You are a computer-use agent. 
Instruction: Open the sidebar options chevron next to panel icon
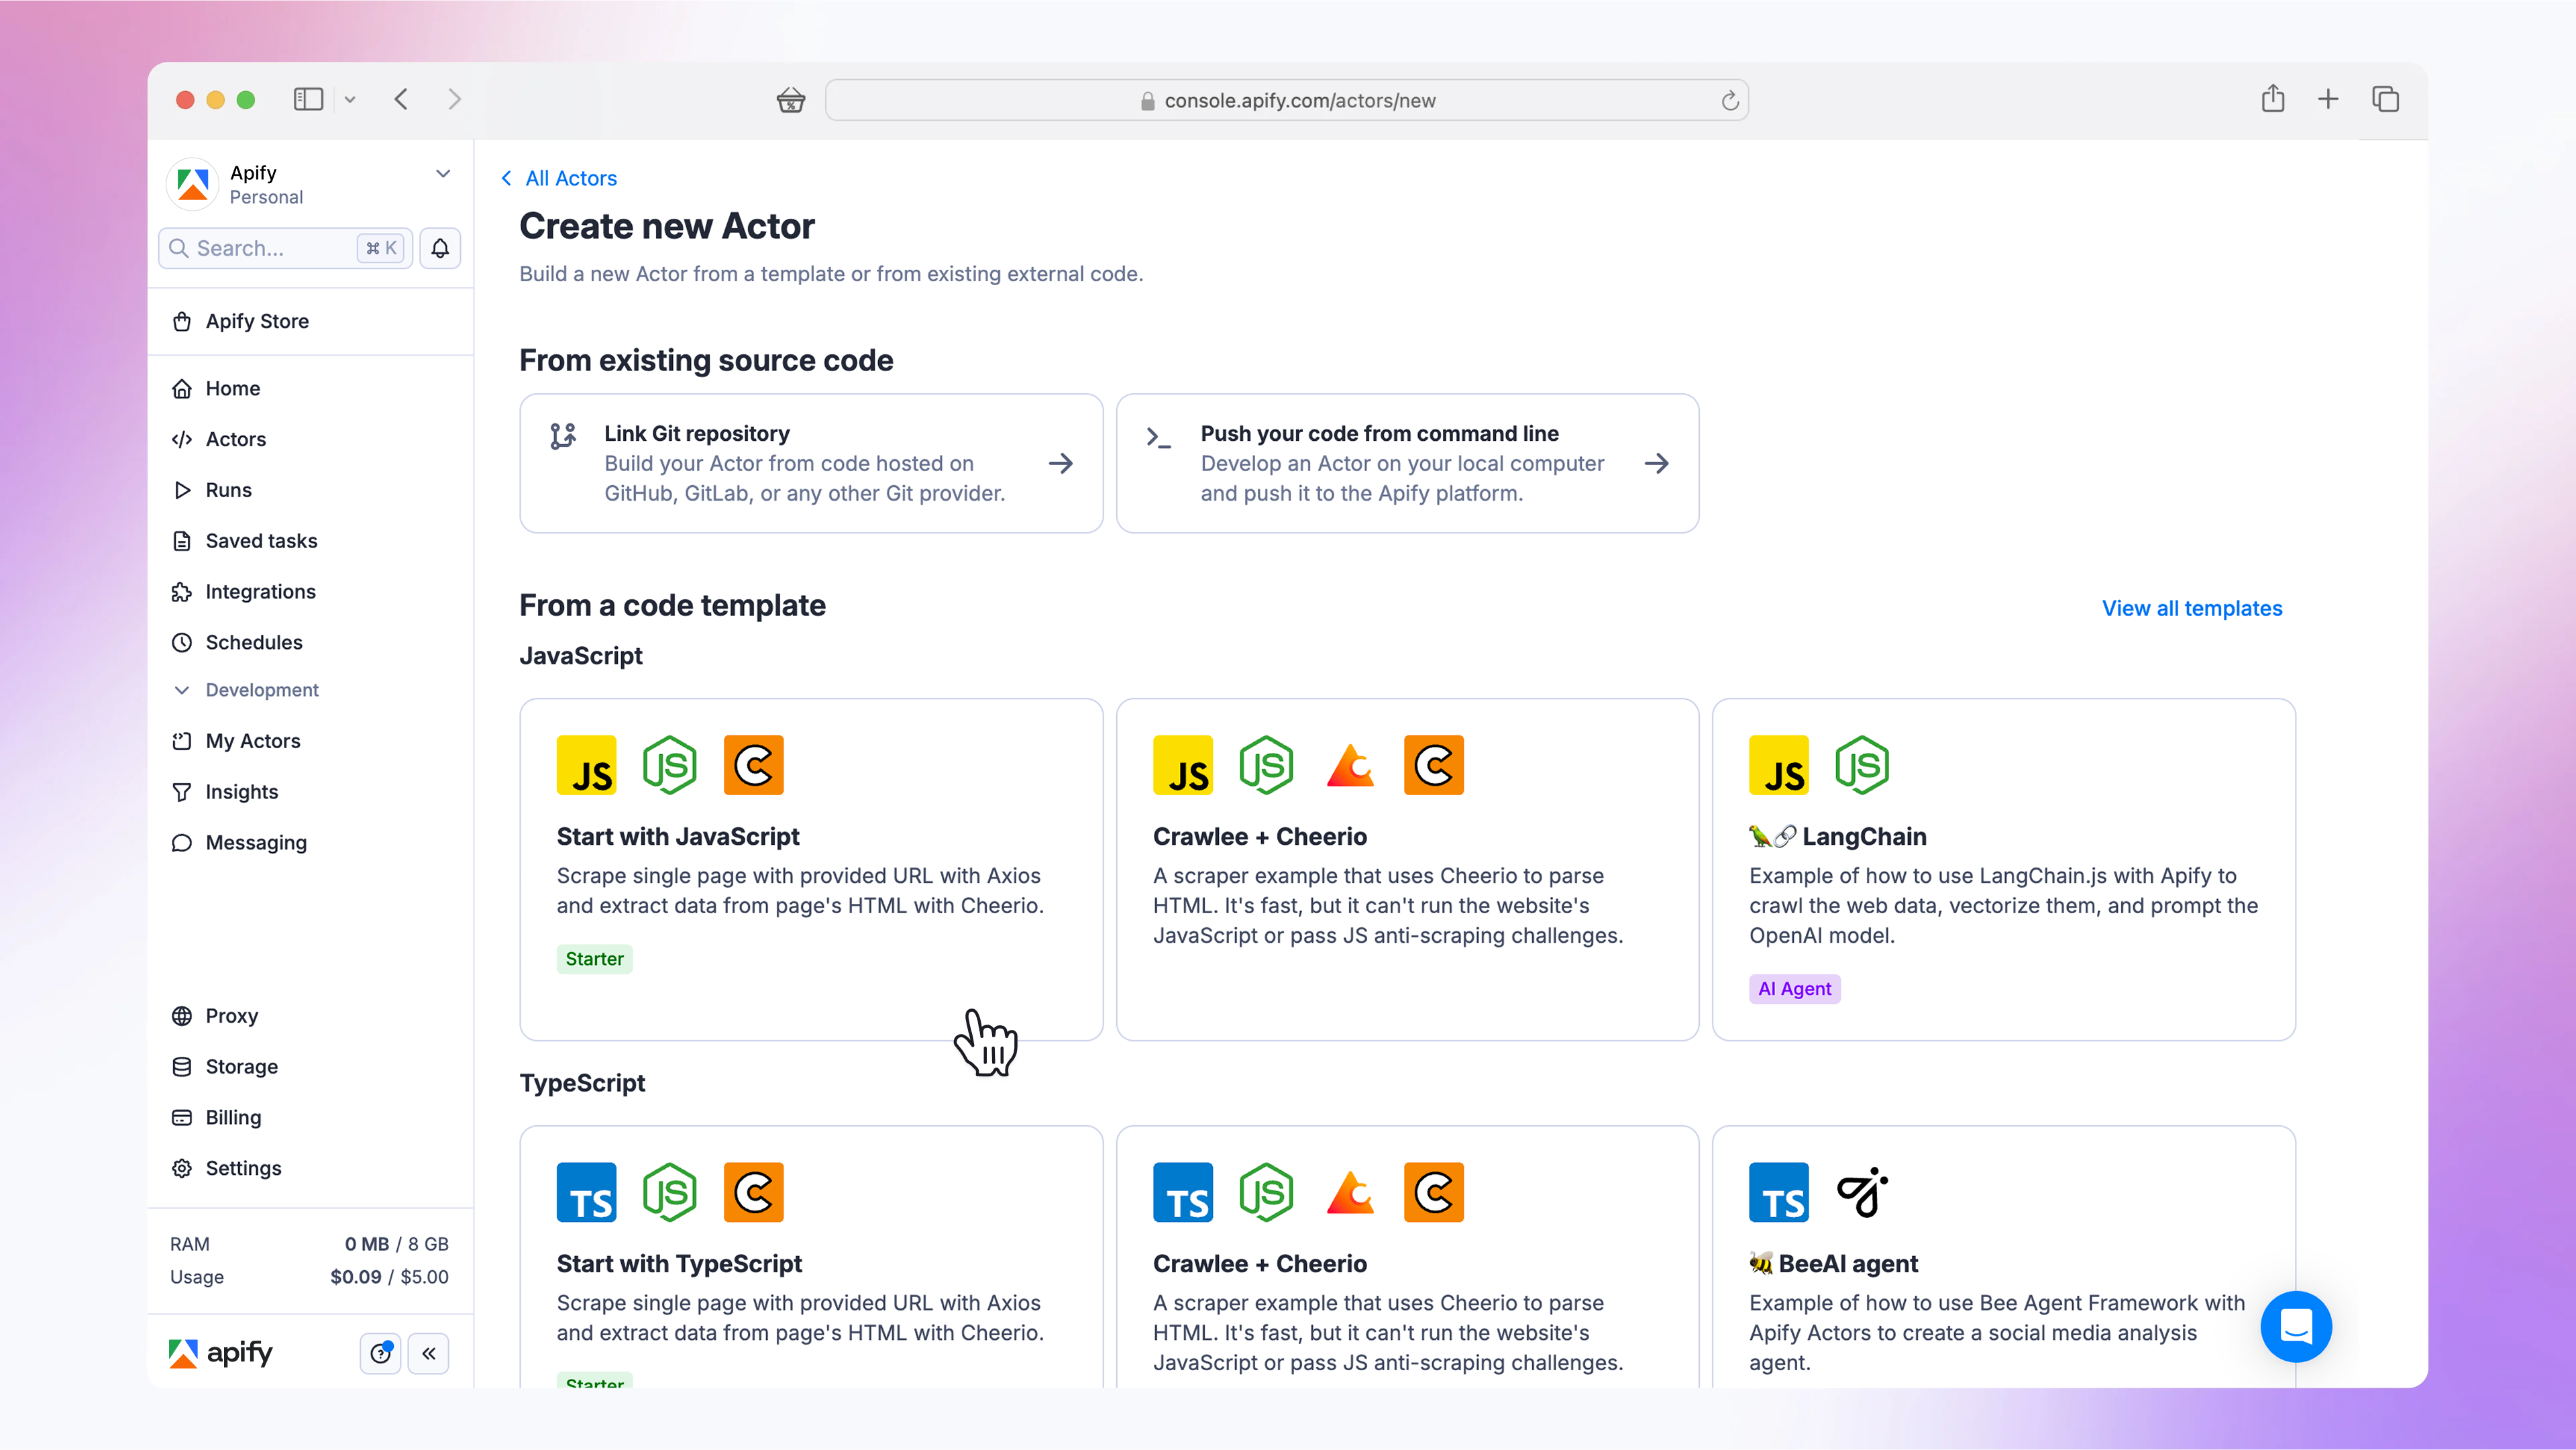pyautogui.click(x=350, y=99)
